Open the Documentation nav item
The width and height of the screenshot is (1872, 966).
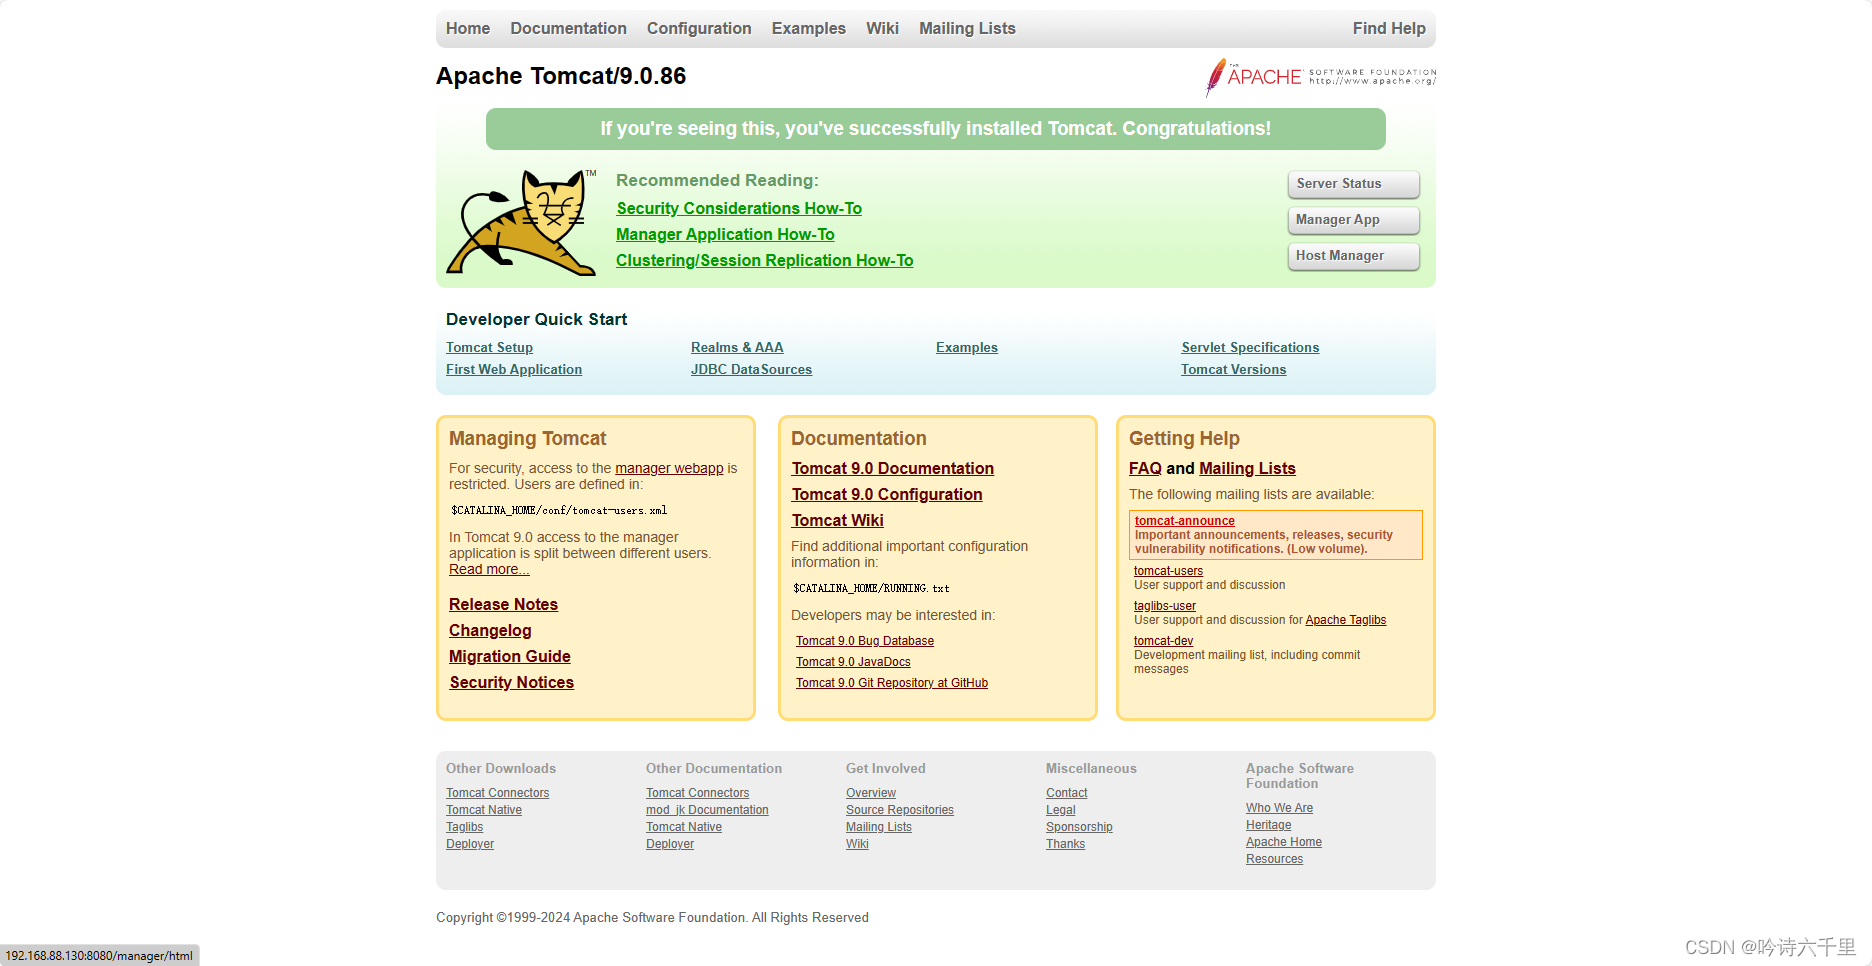point(568,28)
